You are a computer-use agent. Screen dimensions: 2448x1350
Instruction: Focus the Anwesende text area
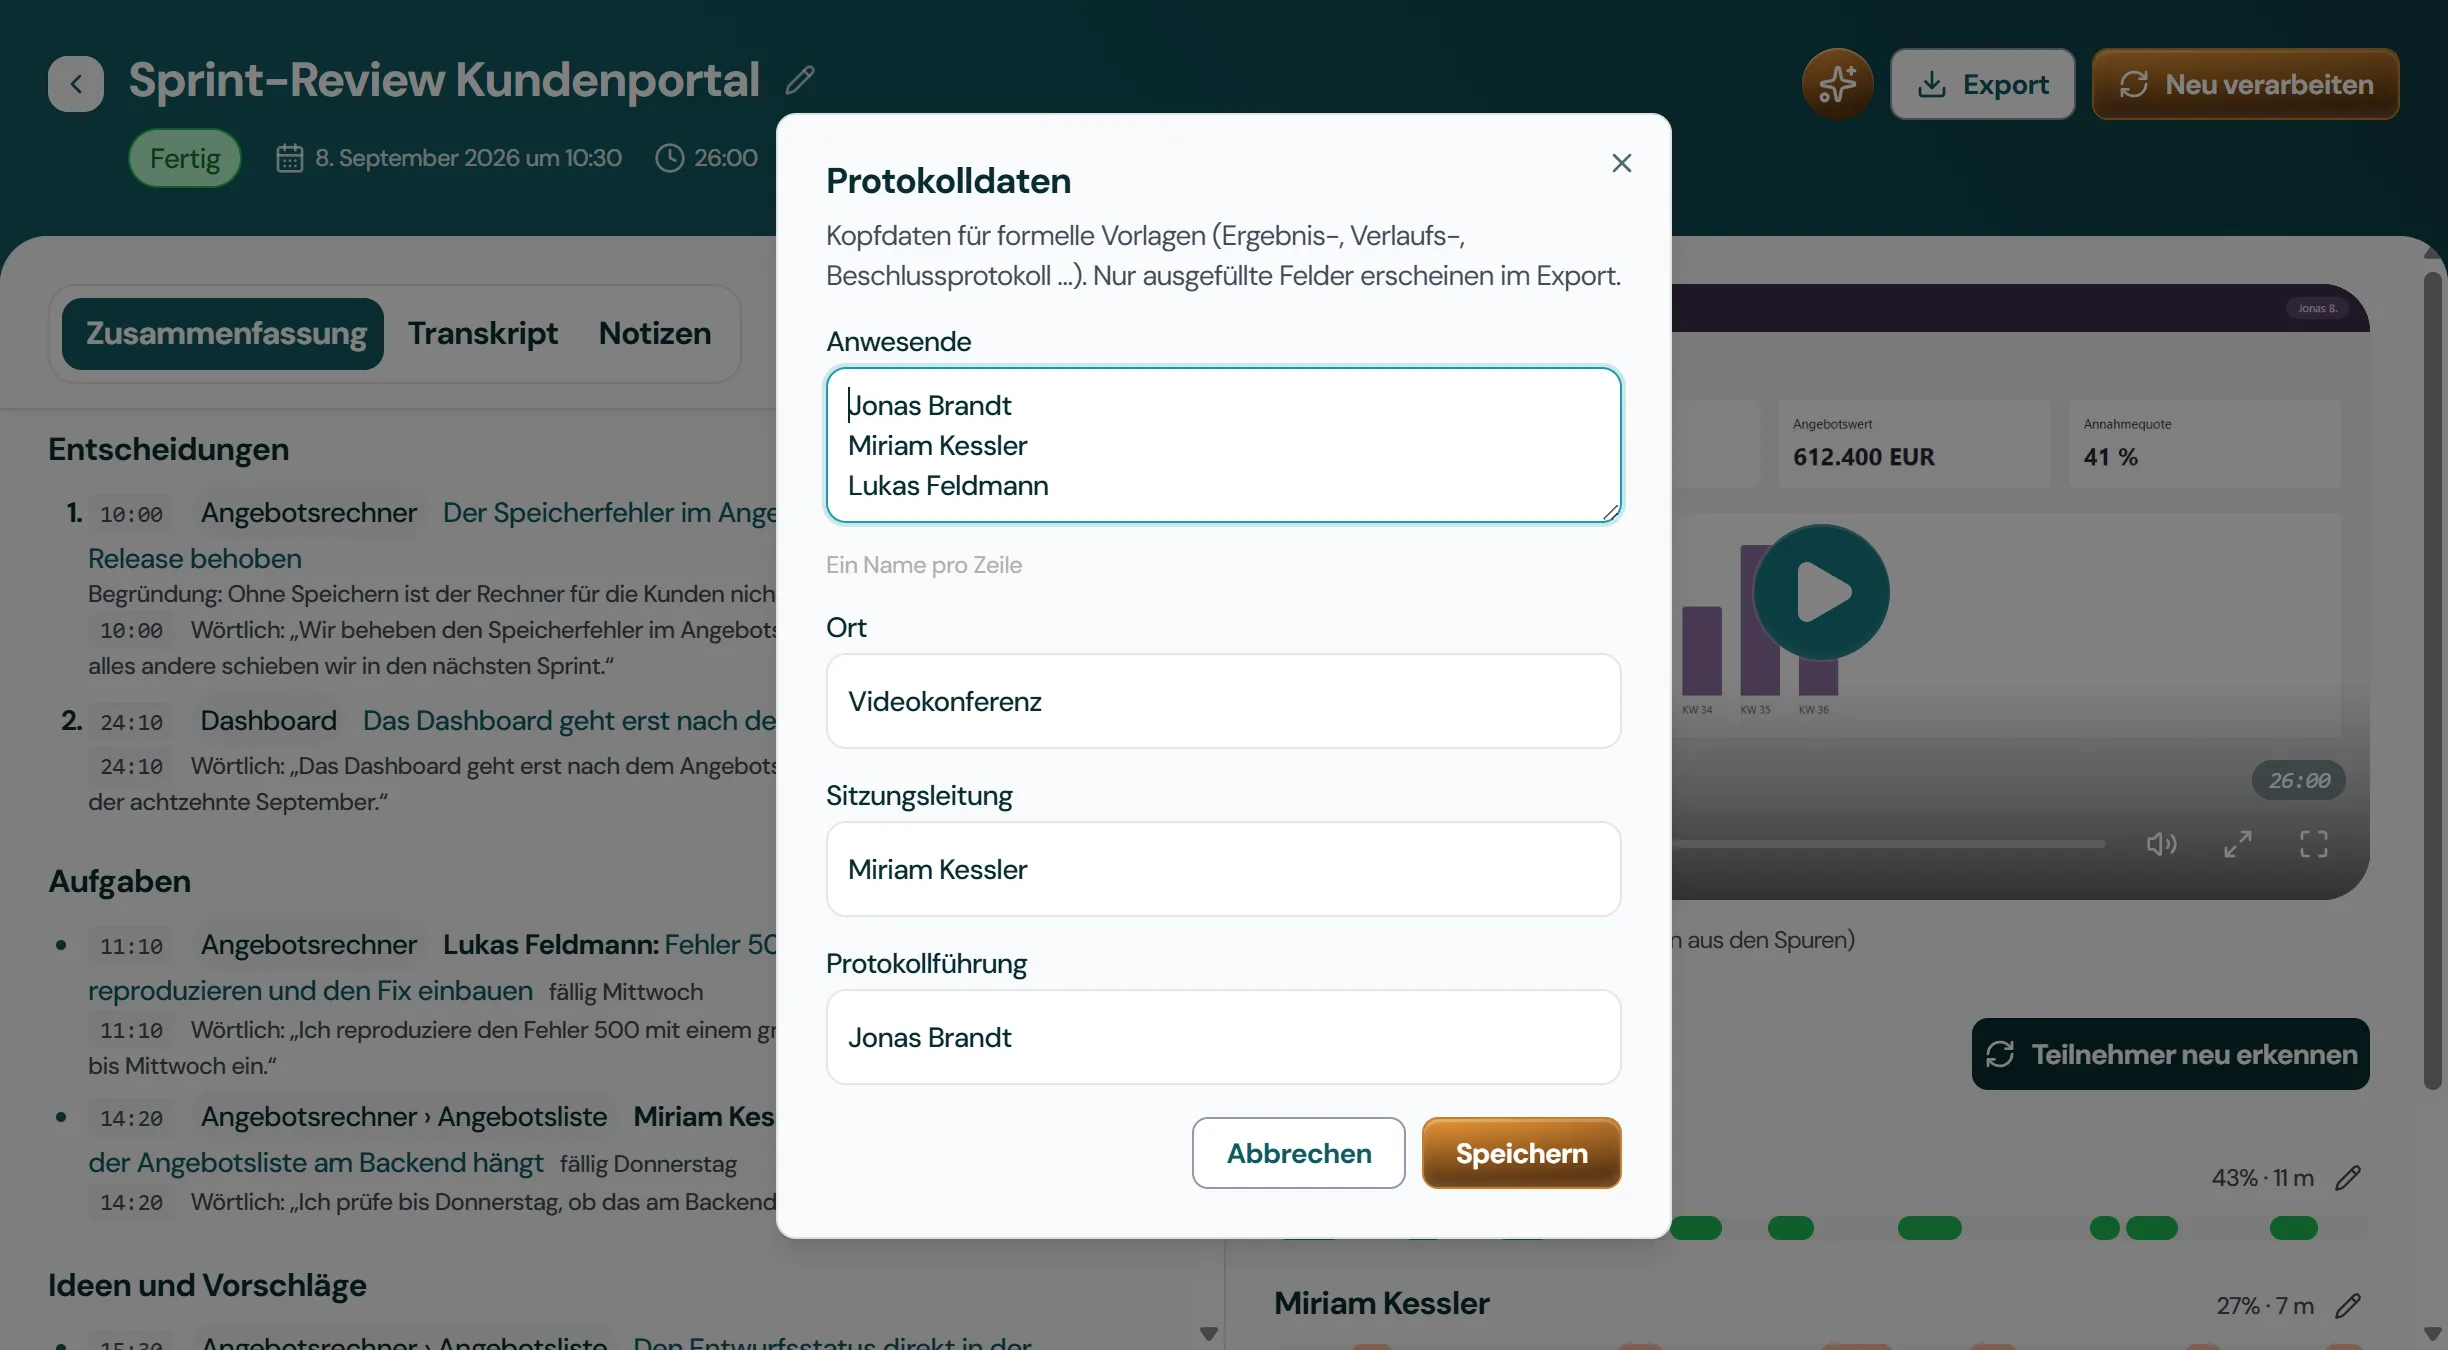pyautogui.click(x=1223, y=445)
